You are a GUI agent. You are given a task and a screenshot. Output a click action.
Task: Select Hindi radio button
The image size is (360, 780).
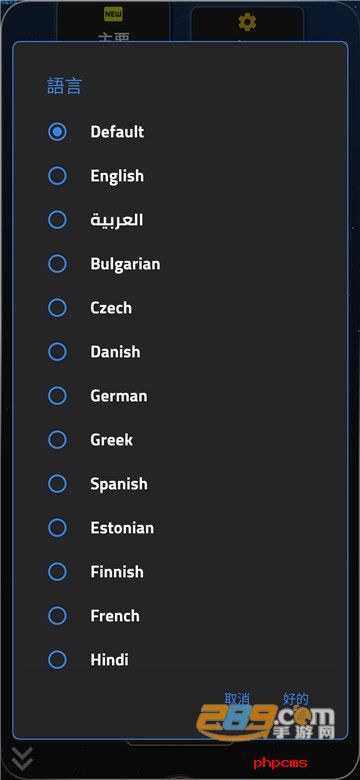(x=57, y=660)
